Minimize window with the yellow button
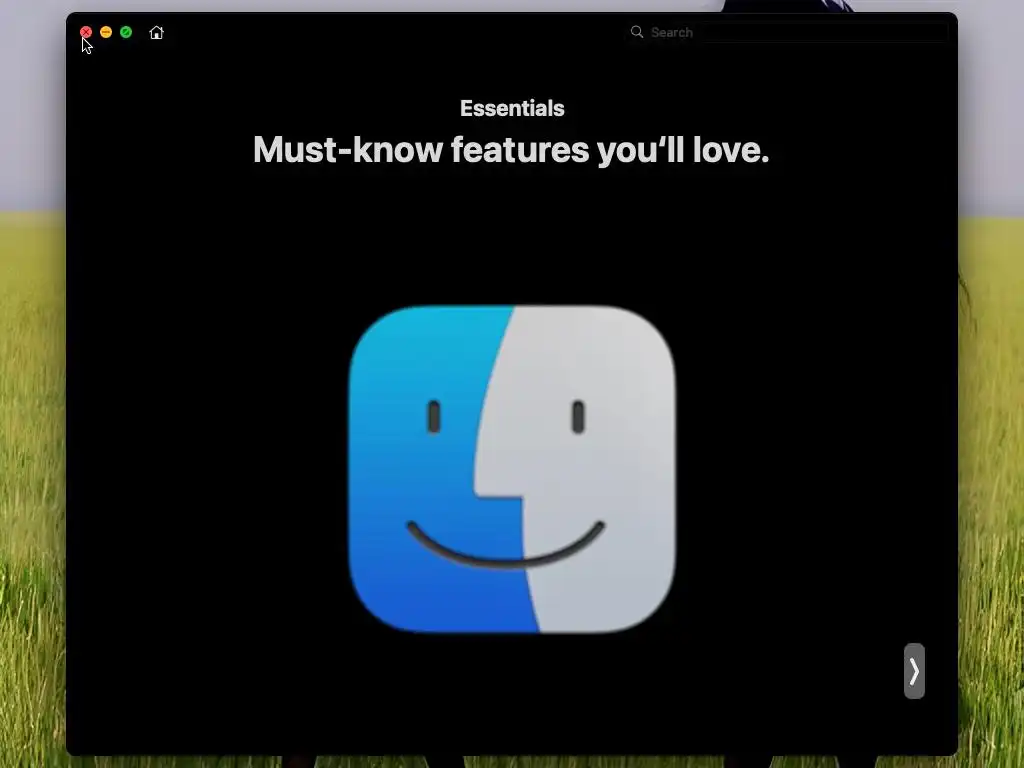1024x768 pixels. pos(106,32)
